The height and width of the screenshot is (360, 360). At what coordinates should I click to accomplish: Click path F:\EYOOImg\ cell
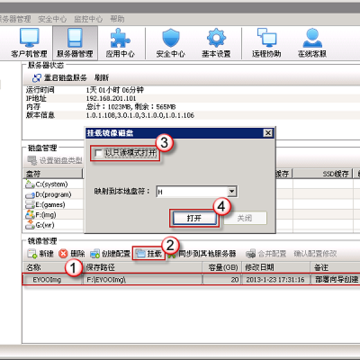click(x=106, y=280)
